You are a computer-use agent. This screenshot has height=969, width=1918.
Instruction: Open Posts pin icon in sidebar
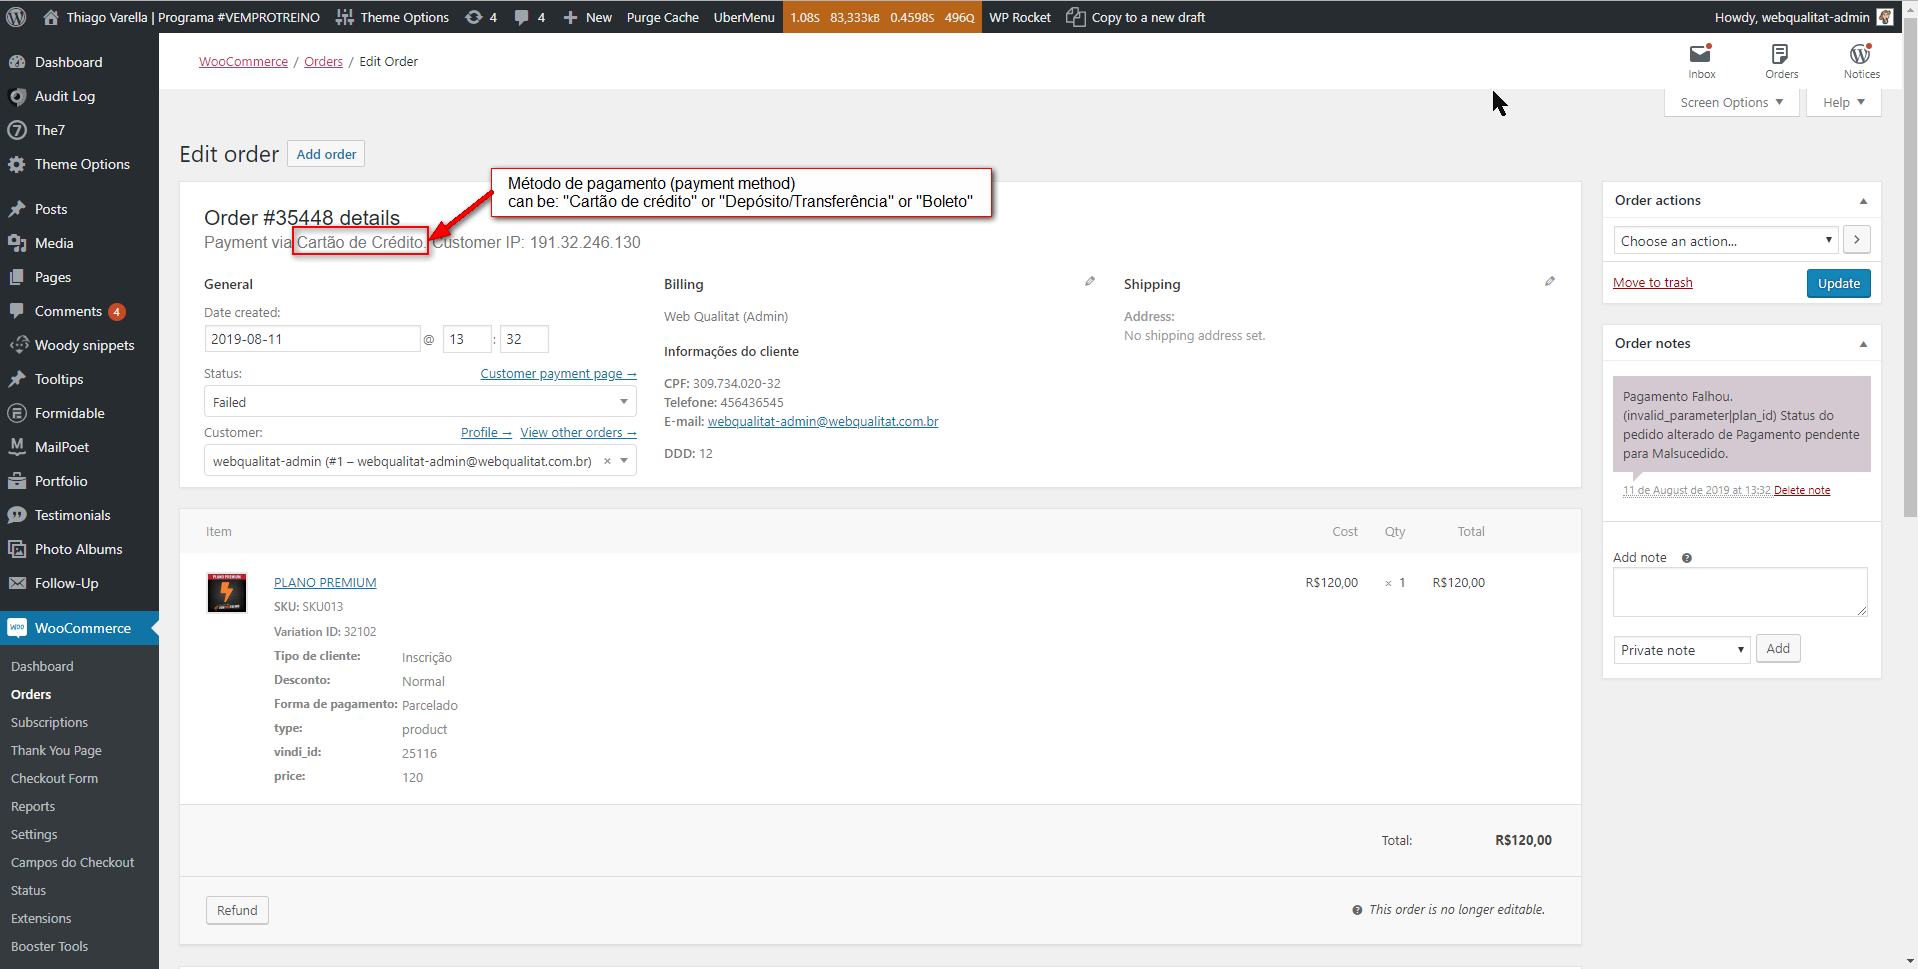[x=17, y=209]
